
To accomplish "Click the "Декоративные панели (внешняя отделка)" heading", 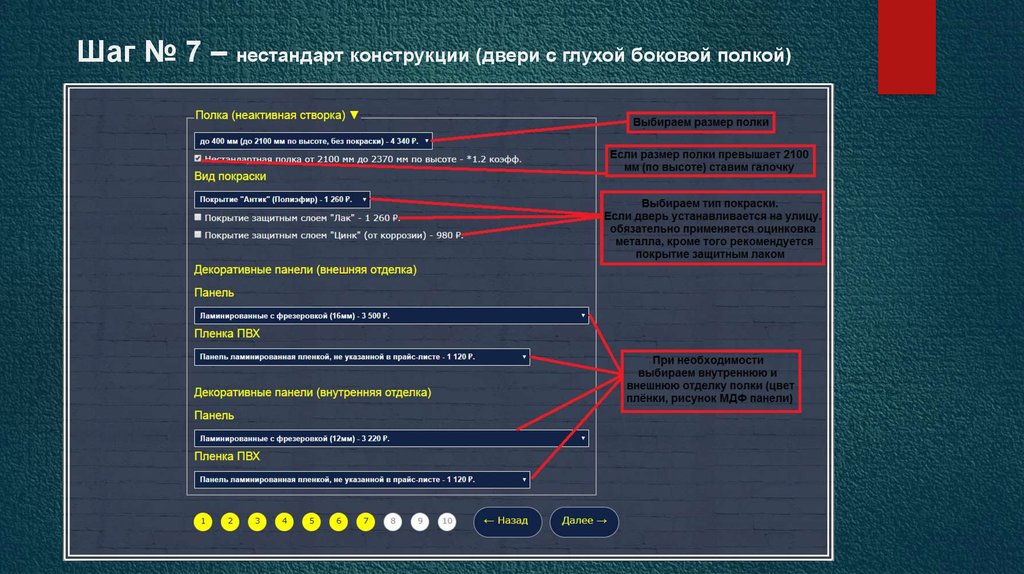I will tap(305, 270).
